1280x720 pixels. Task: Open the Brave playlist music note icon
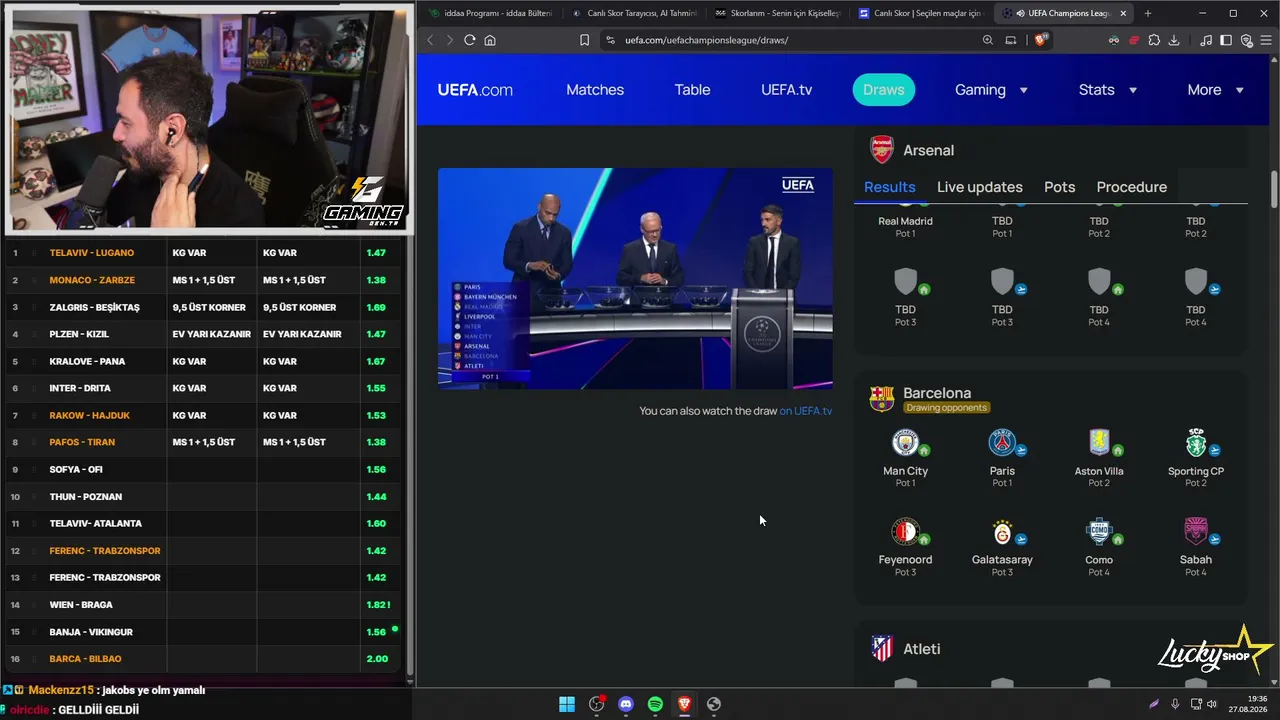tap(1207, 40)
